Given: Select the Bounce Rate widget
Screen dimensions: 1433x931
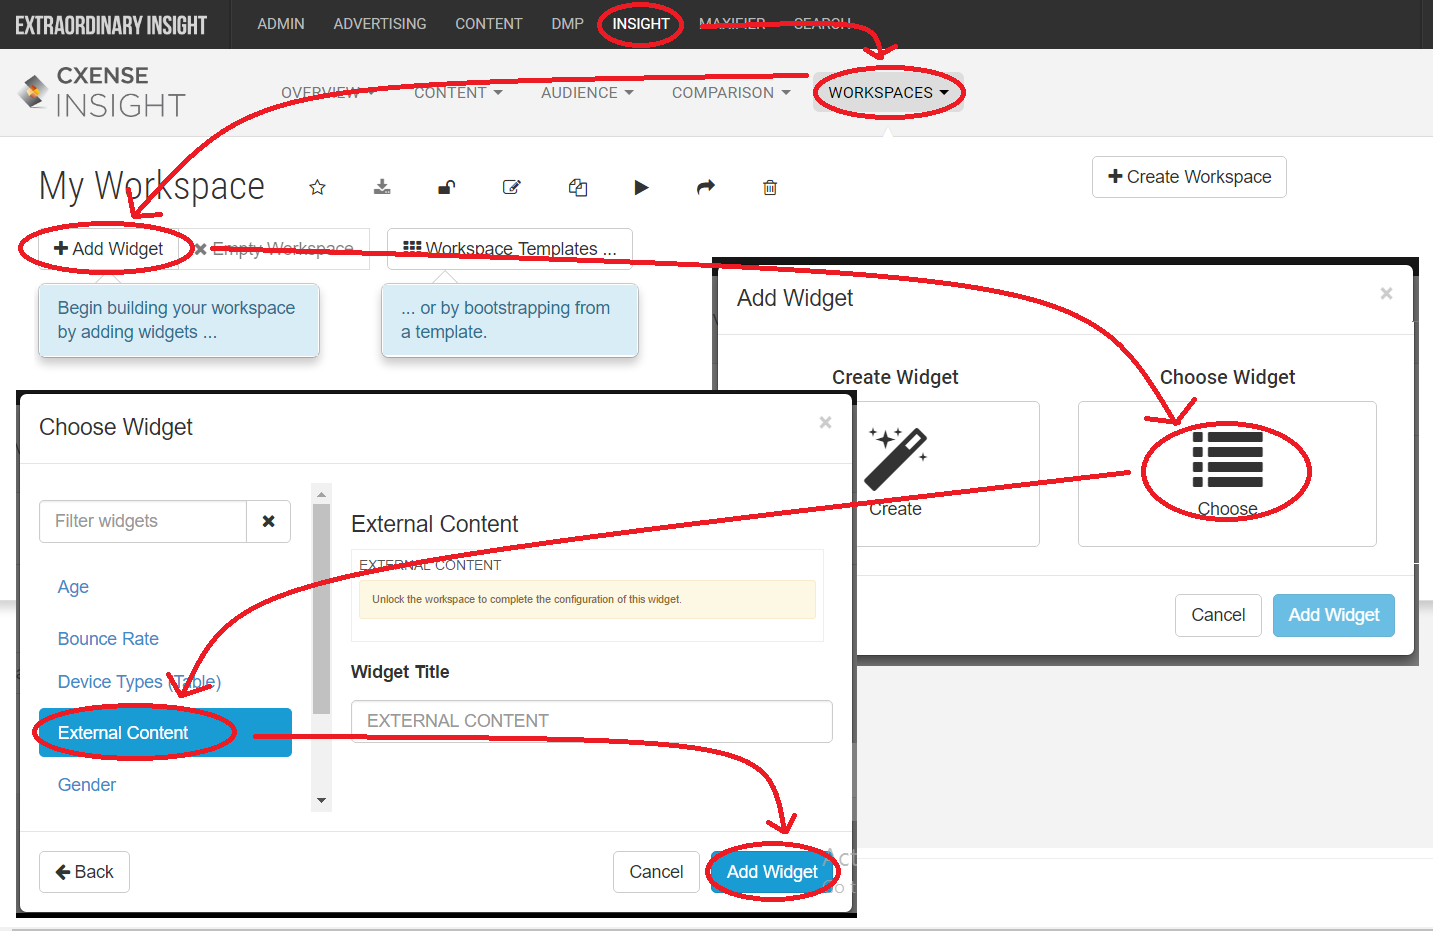Looking at the screenshot, I should (108, 639).
